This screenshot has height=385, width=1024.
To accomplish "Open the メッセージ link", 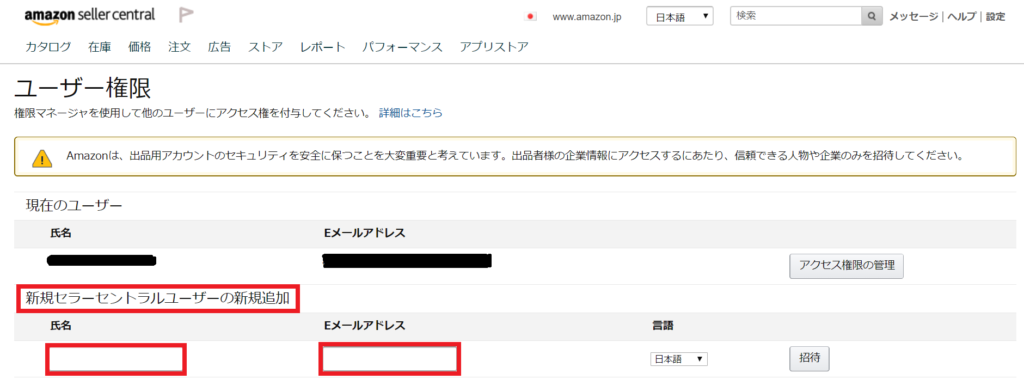I will [x=914, y=16].
